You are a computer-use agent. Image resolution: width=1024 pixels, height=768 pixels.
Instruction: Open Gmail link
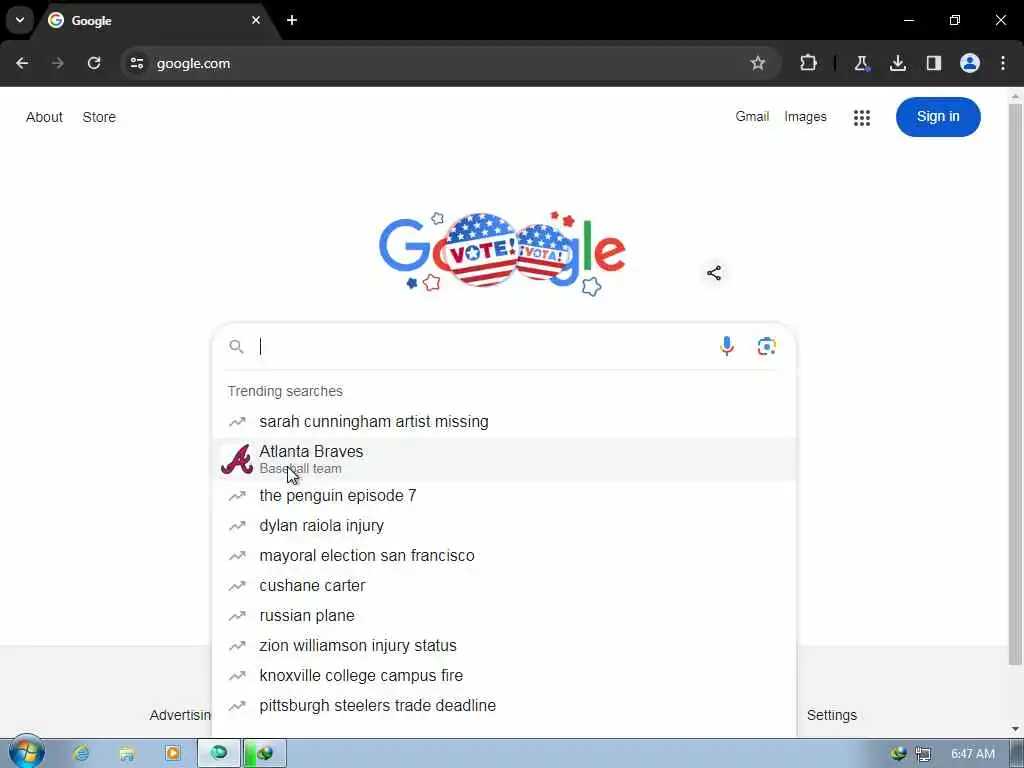tap(752, 116)
